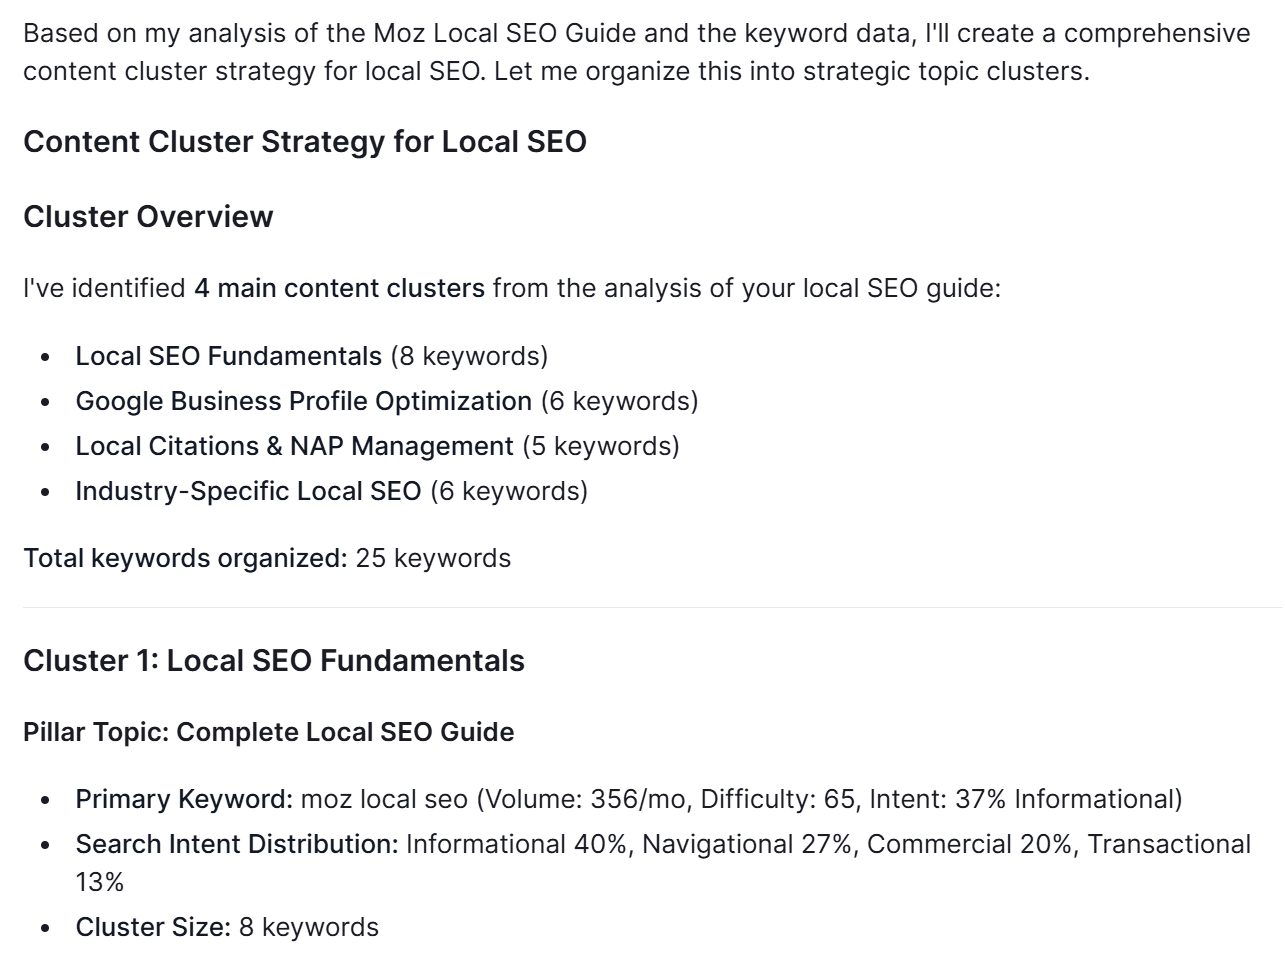Click the "Industry-Specific Local SEO" bullet item
The image size is (1285, 966).
248,491
